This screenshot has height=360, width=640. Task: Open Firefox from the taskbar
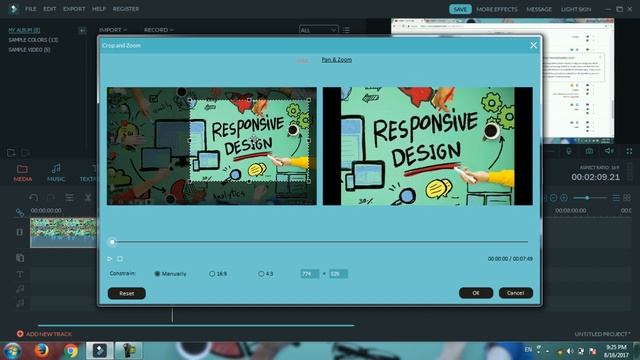(x=41, y=351)
